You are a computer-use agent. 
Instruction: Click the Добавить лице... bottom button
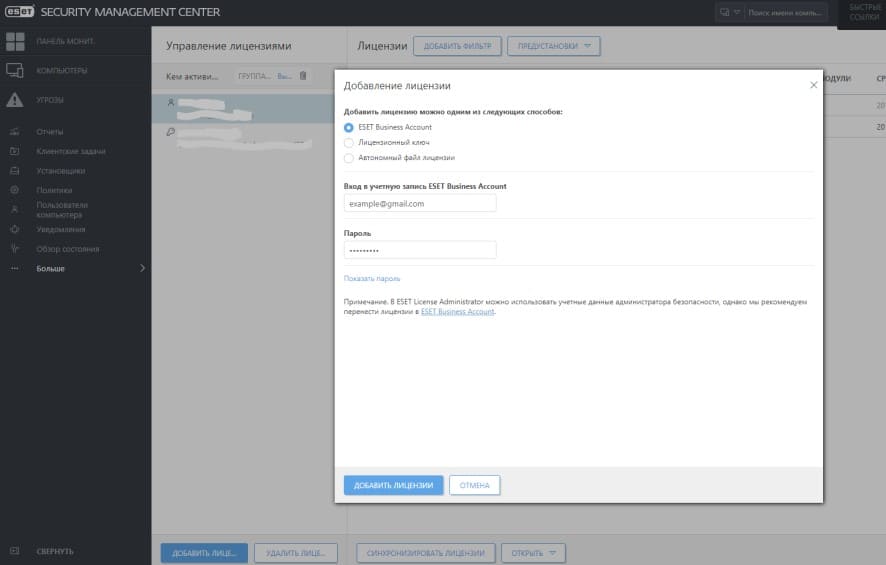tap(204, 553)
